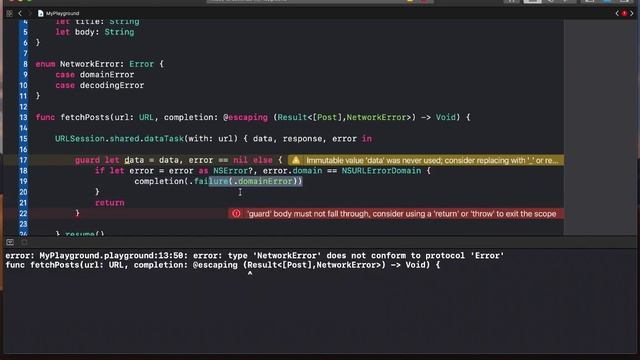Click line number 17 in gutter
The width and height of the screenshot is (640, 360).
(24, 160)
